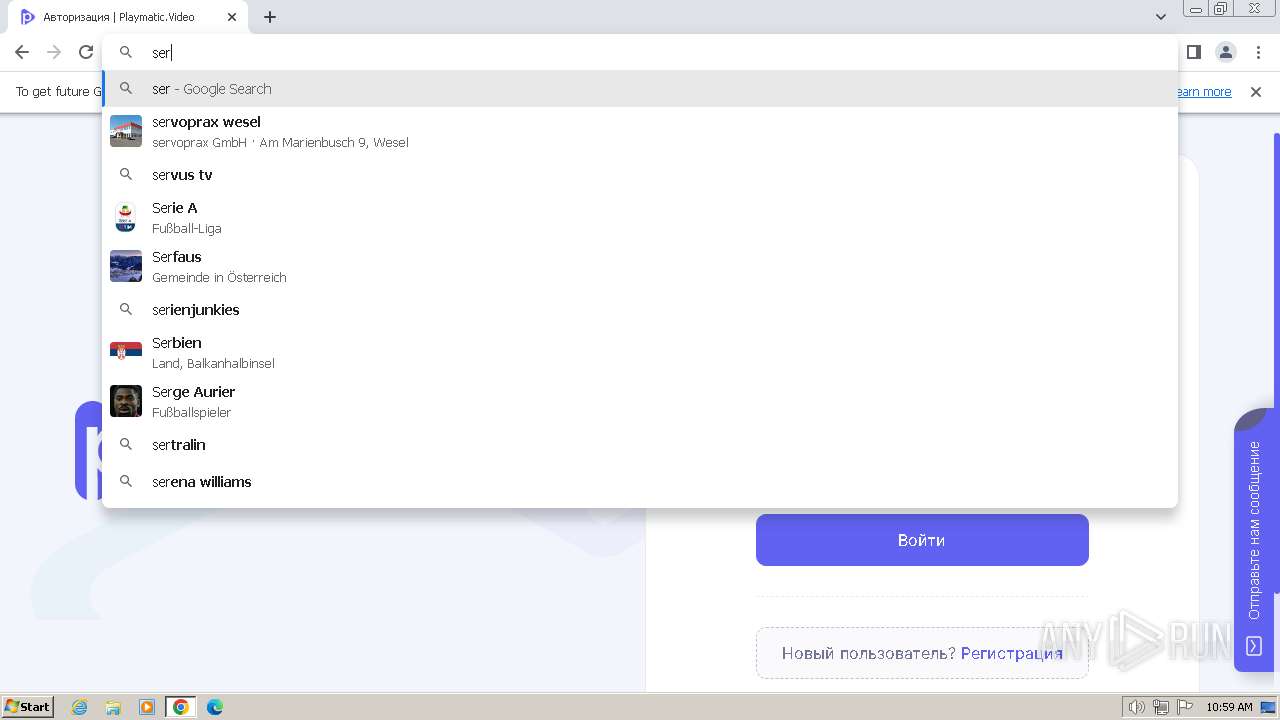Choose the 'Serge Aurier' suggestion
The width and height of the screenshot is (1280, 720).
pyautogui.click(x=640, y=401)
